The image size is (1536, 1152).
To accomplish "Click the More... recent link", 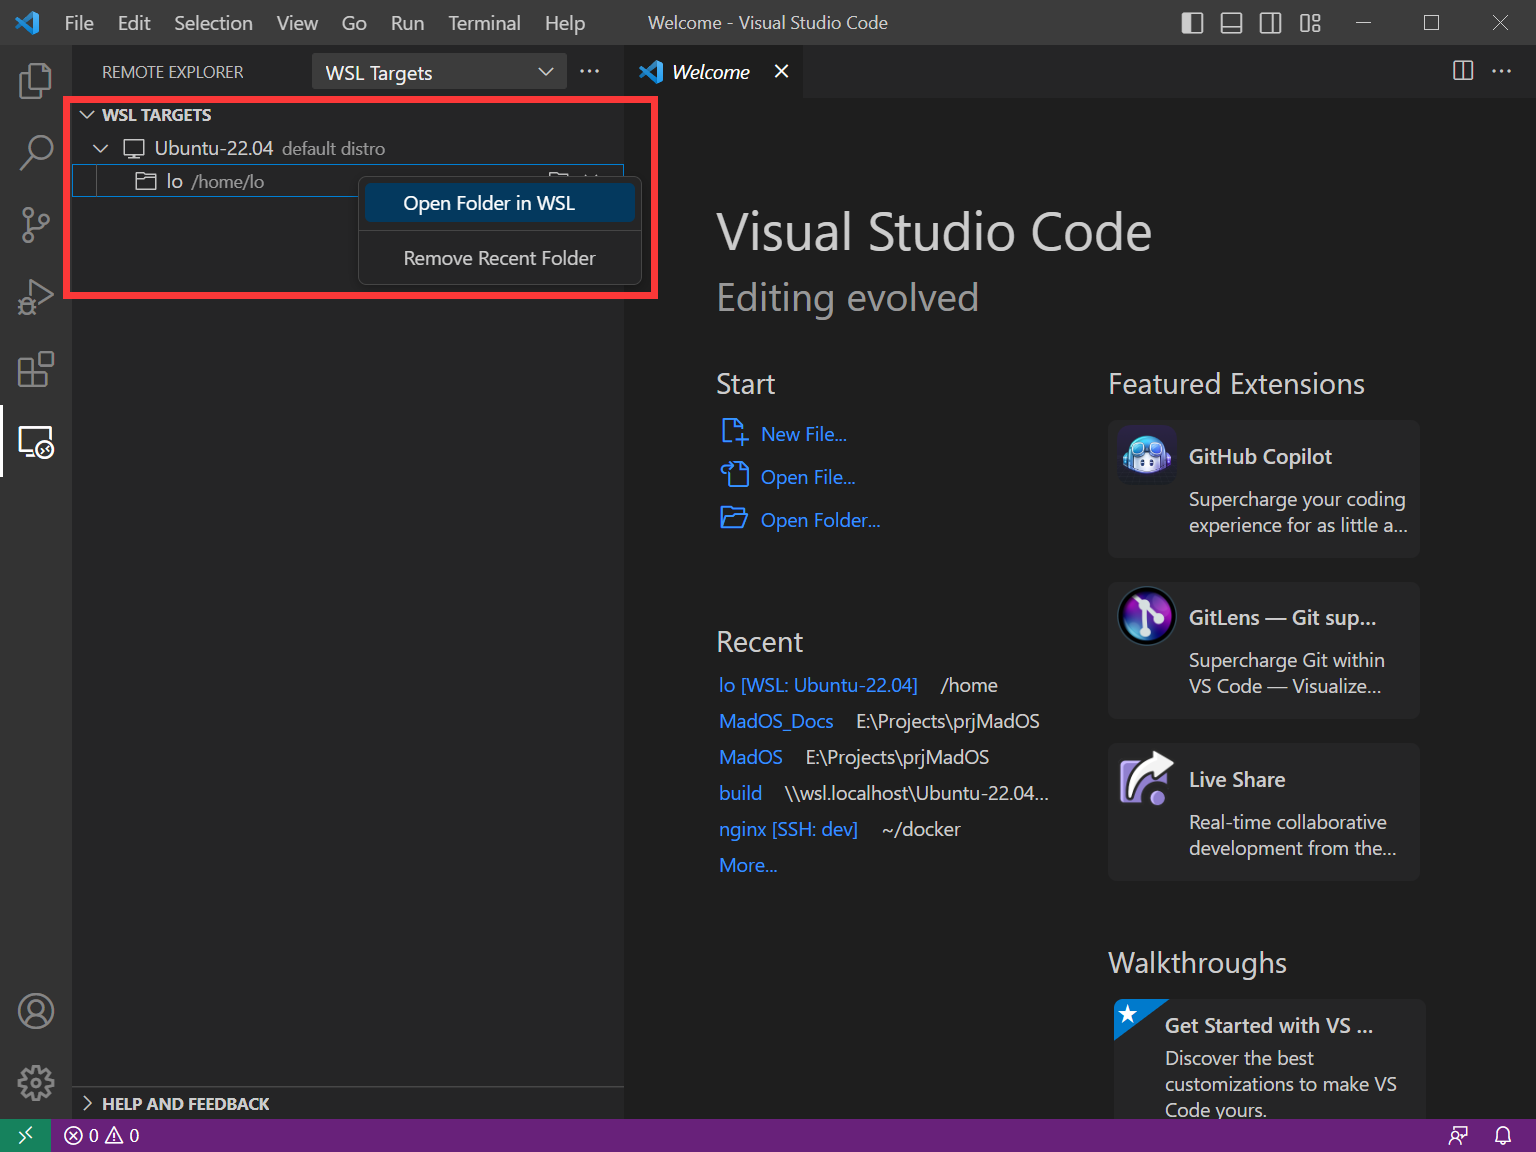I will point(748,865).
